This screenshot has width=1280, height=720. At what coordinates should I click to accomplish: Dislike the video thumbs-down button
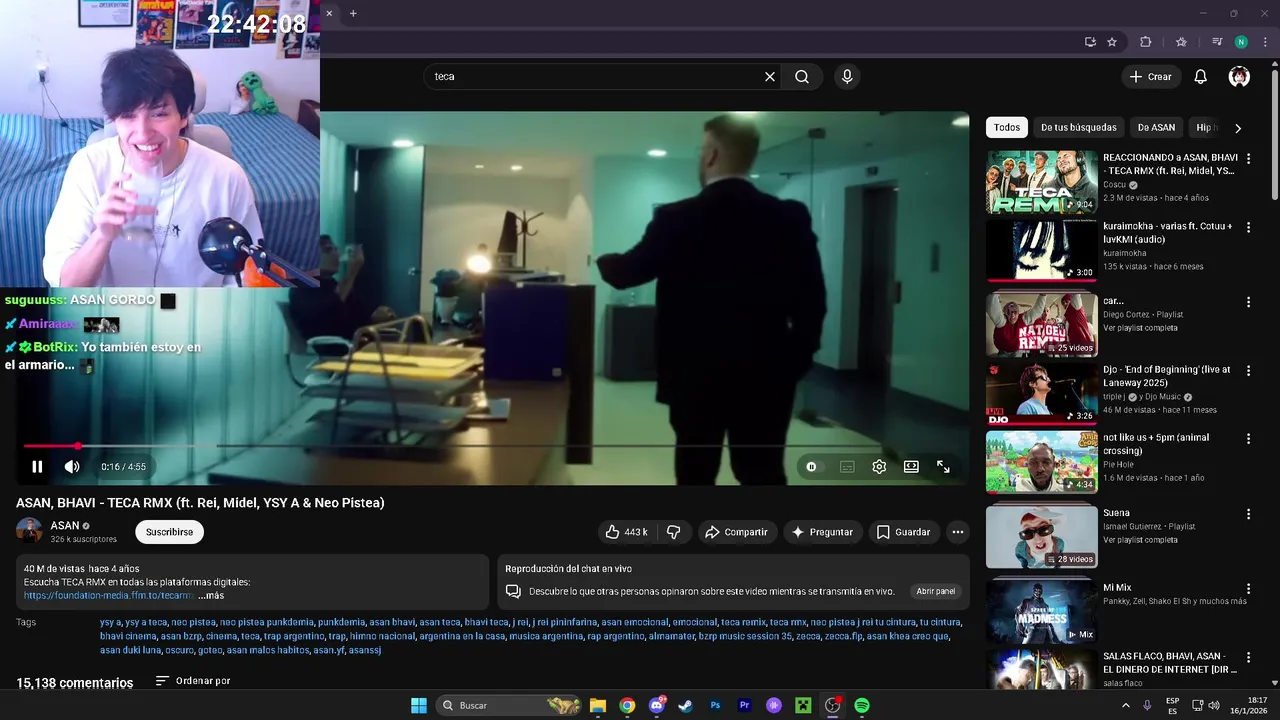click(674, 532)
